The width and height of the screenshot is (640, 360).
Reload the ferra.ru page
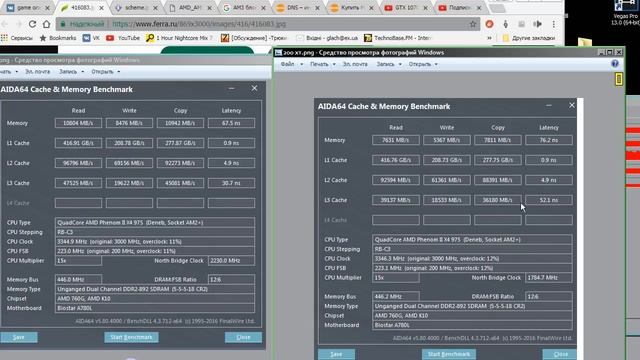[32, 24]
